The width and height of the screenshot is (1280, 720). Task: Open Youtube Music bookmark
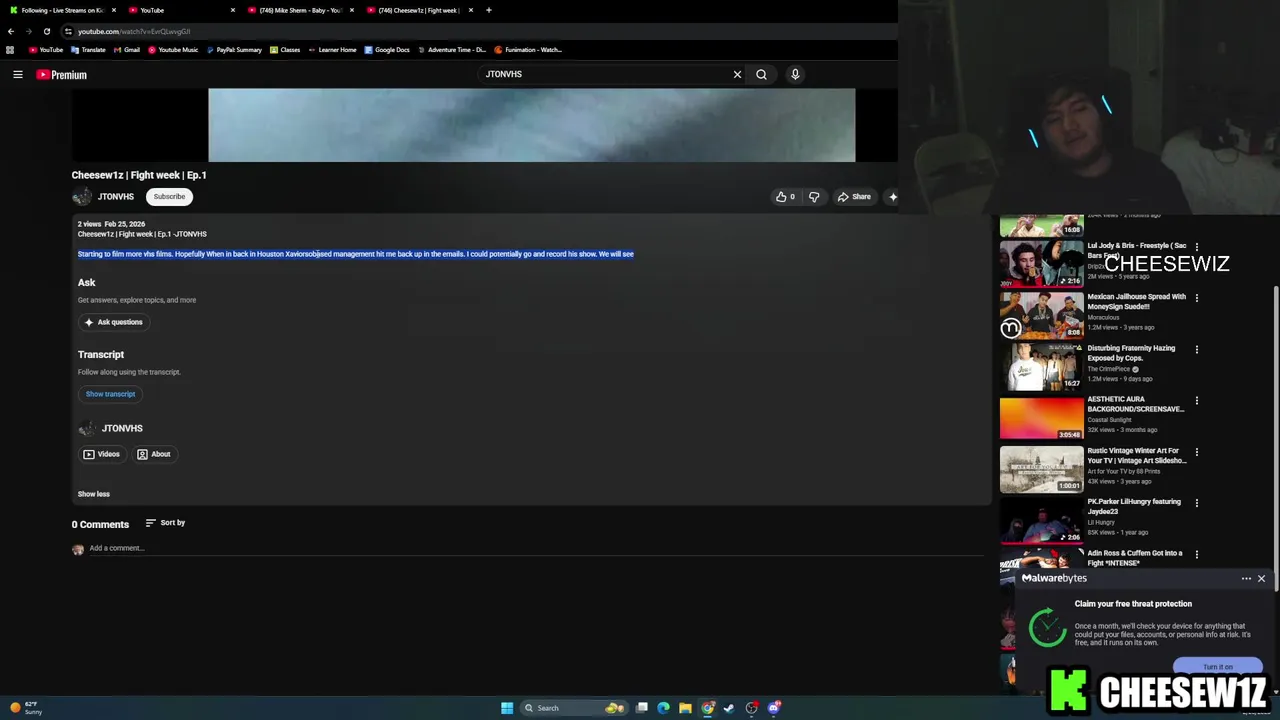(173, 50)
